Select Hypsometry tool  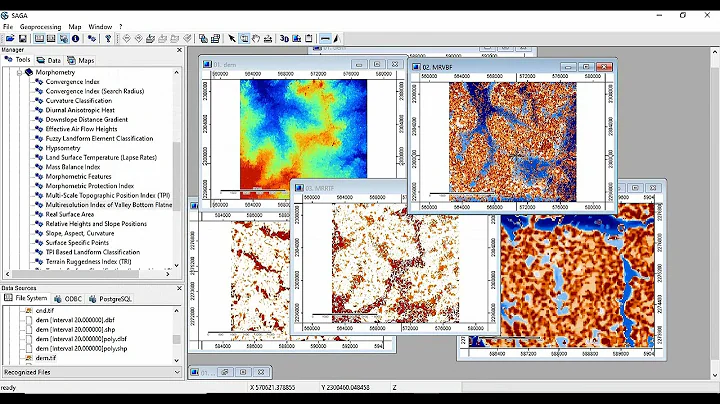point(63,148)
